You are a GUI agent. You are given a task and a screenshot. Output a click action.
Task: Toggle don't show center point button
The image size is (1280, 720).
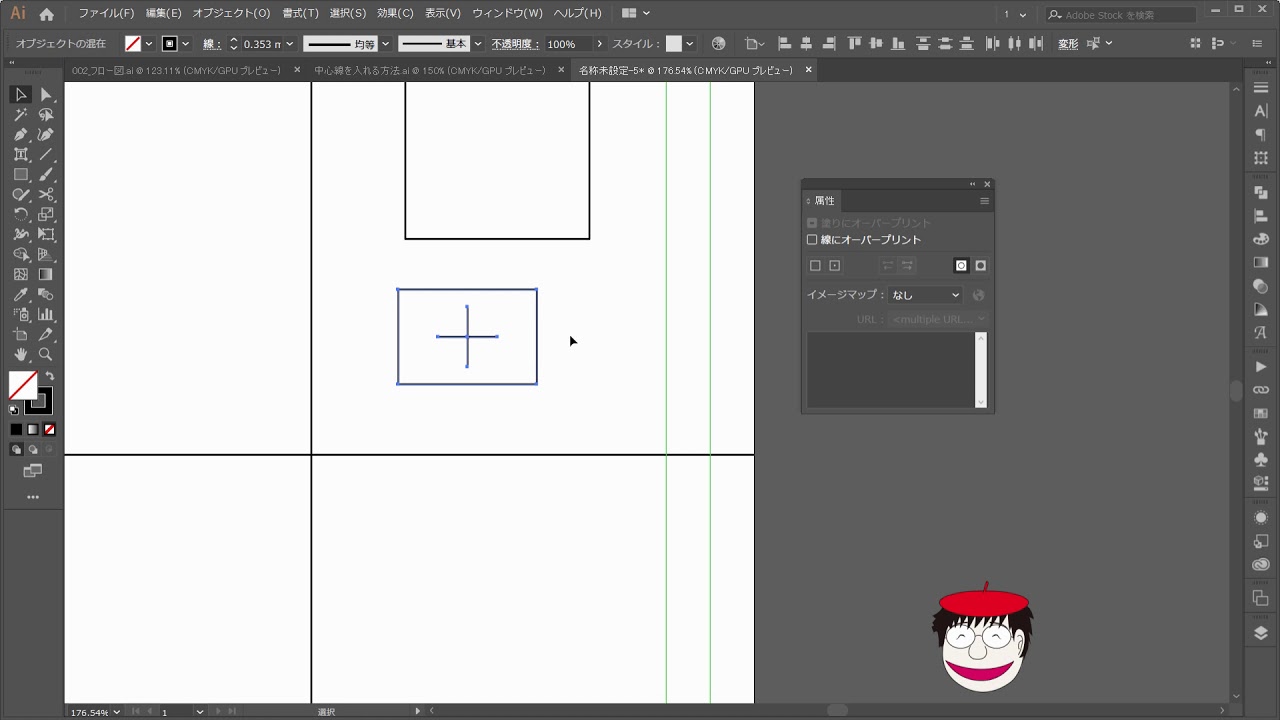point(815,266)
